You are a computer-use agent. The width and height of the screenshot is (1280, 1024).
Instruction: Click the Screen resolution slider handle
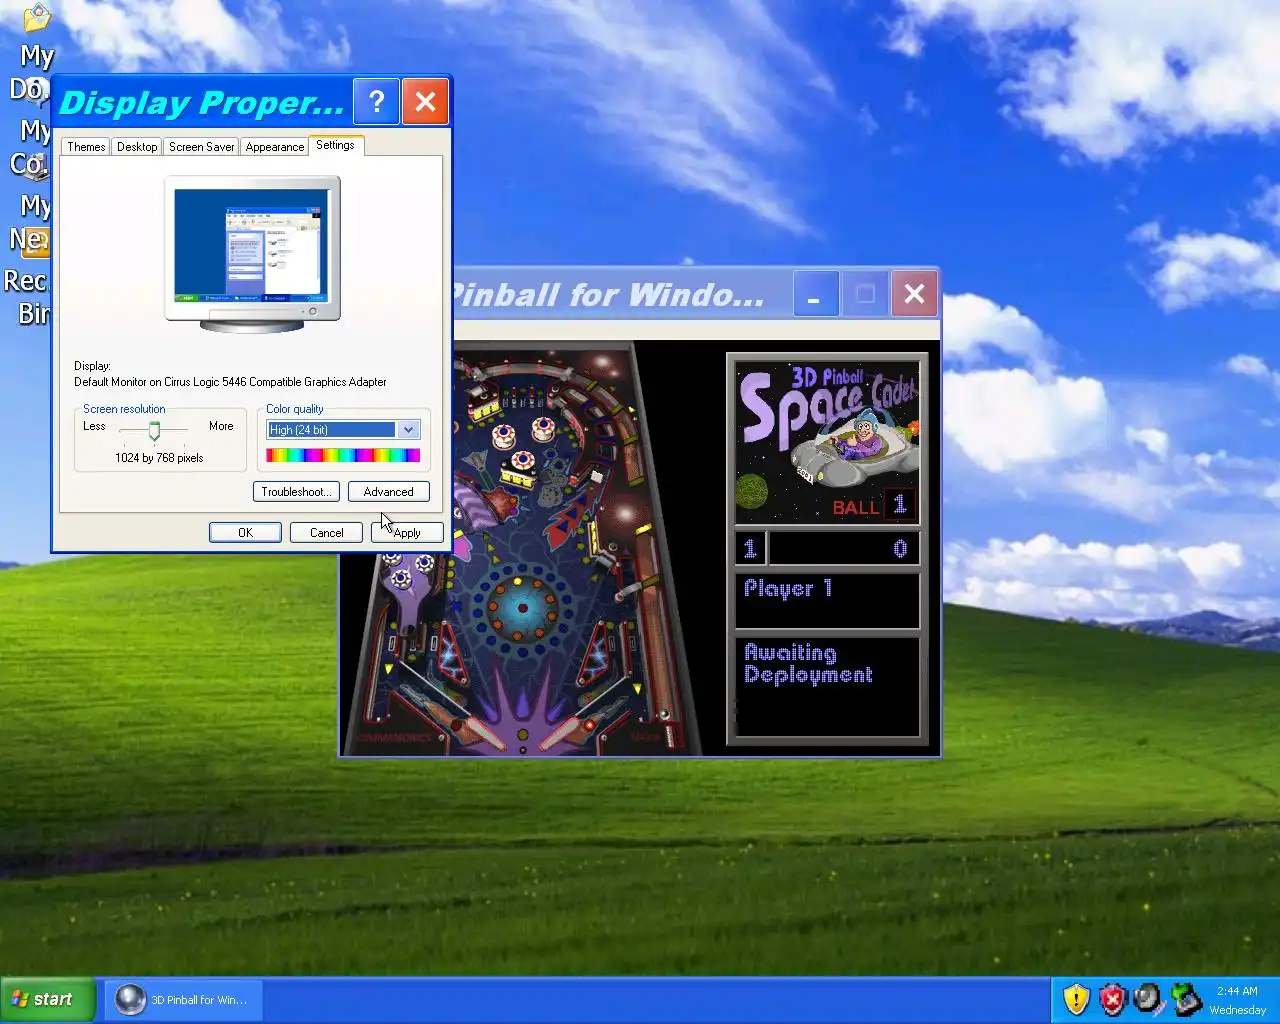click(154, 431)
